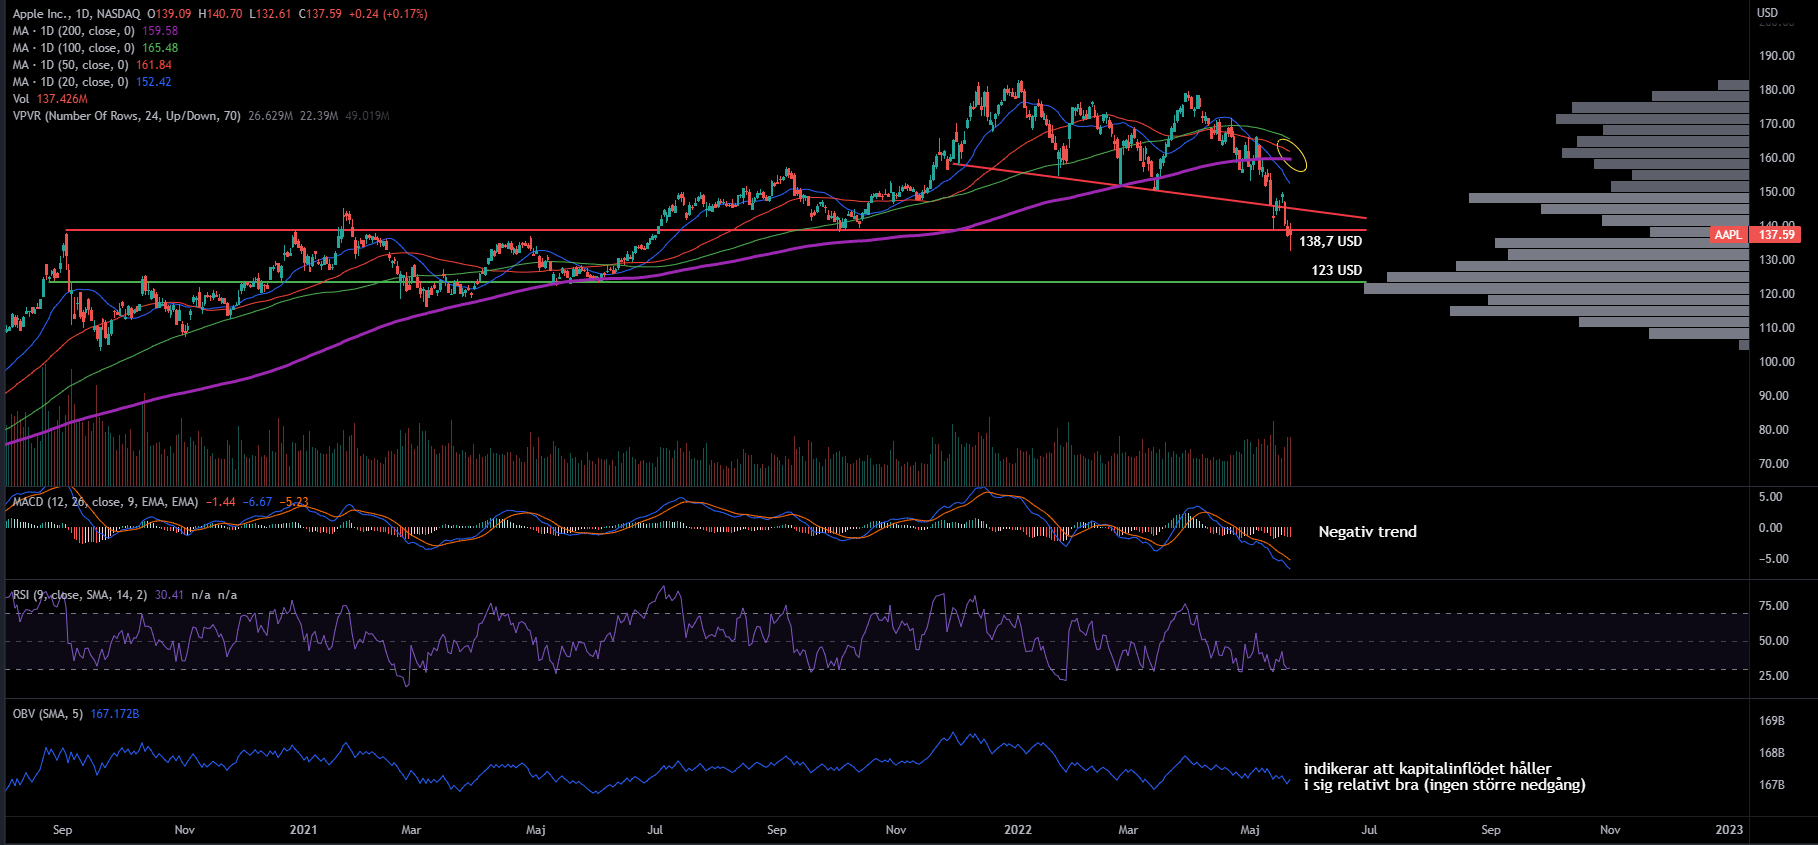Select the 'Negativ trend' text annotation
The height and width of the screenshot is (845, 1818).
pyautogui.click(x=1367, y=532)
